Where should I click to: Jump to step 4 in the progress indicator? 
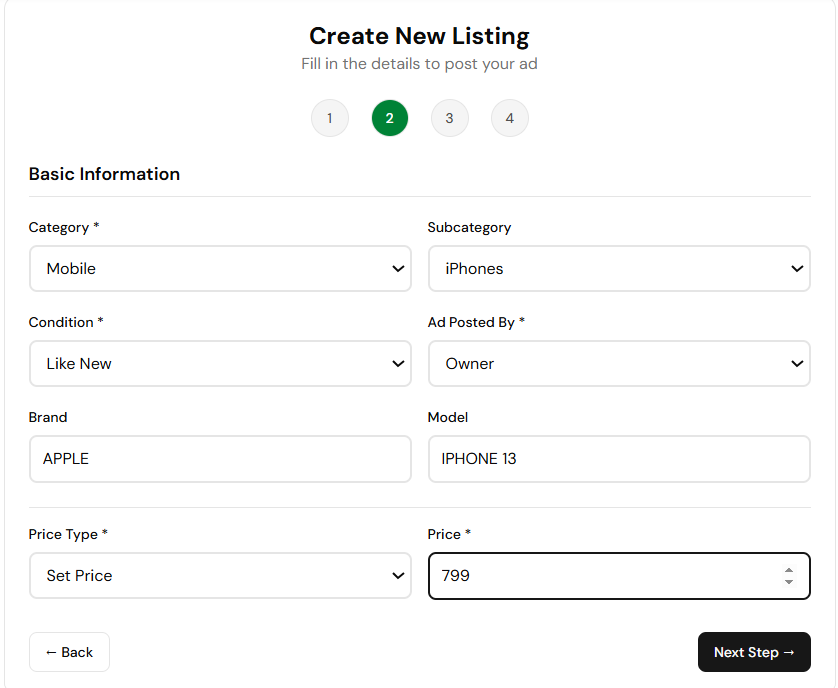pyautogui.click(x=510, y=118)
